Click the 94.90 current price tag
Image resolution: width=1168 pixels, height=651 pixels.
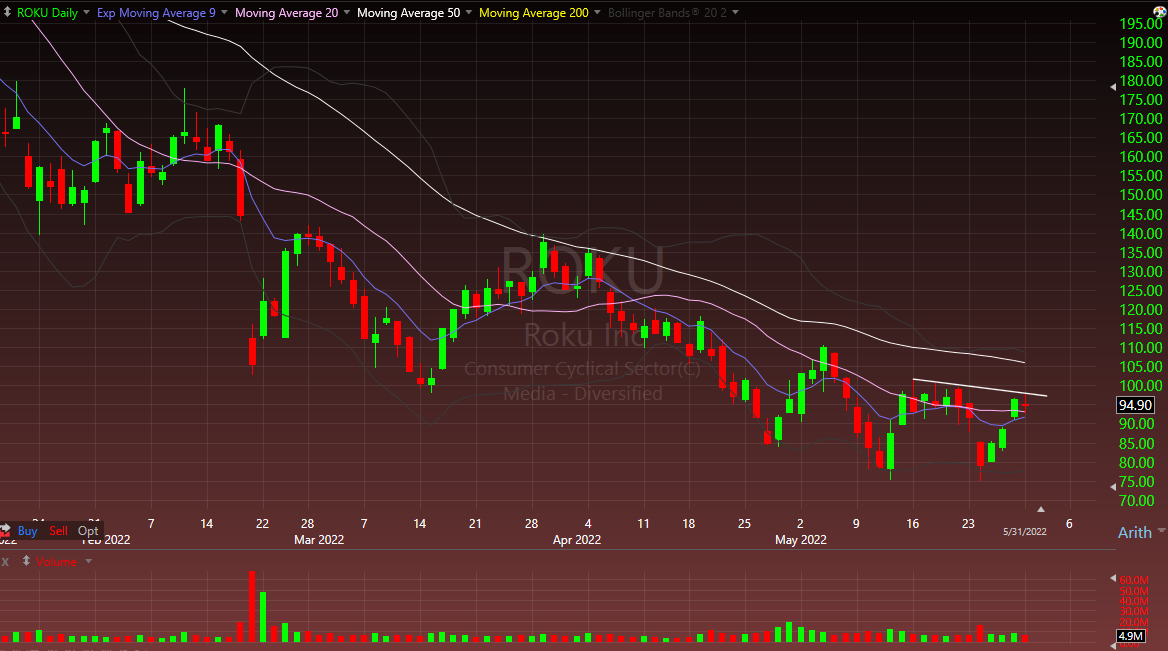[x=1135, y=405]
